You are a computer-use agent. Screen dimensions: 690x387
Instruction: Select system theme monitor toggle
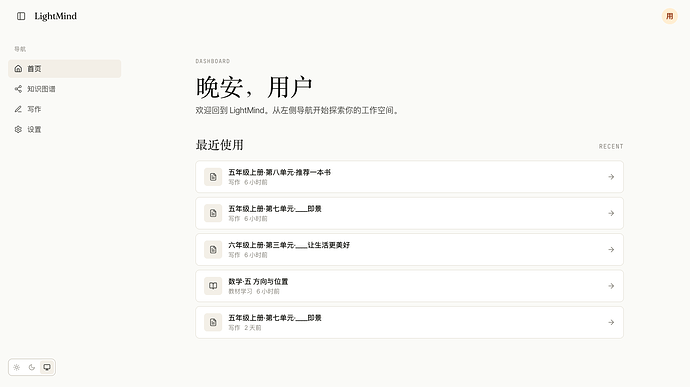pyautogui.click(x=47, y=367)
